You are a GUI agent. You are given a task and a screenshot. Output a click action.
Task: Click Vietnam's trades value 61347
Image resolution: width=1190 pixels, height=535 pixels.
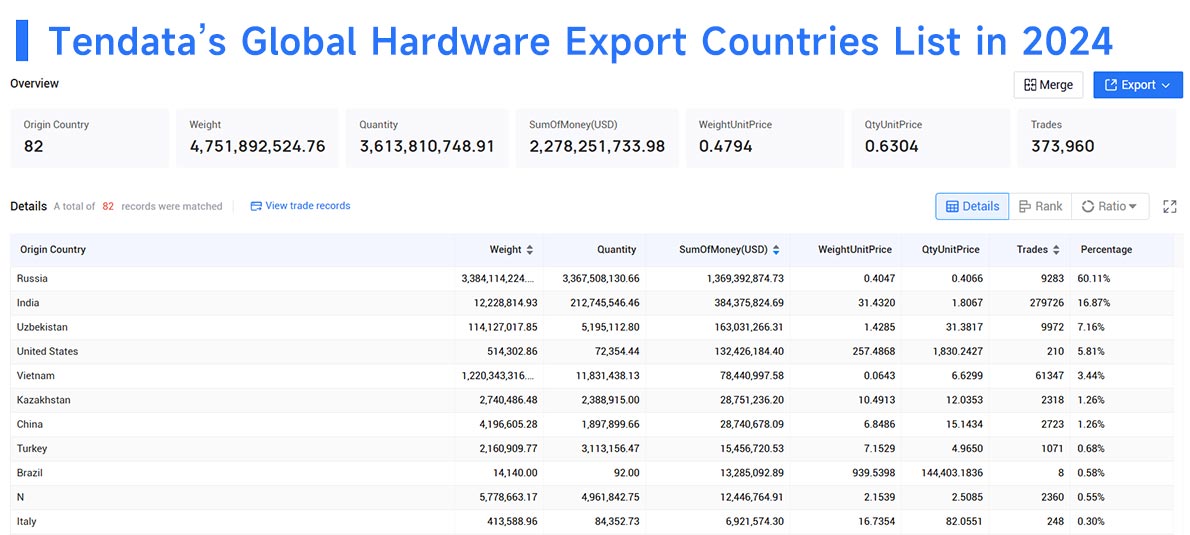click(1050, 376)
